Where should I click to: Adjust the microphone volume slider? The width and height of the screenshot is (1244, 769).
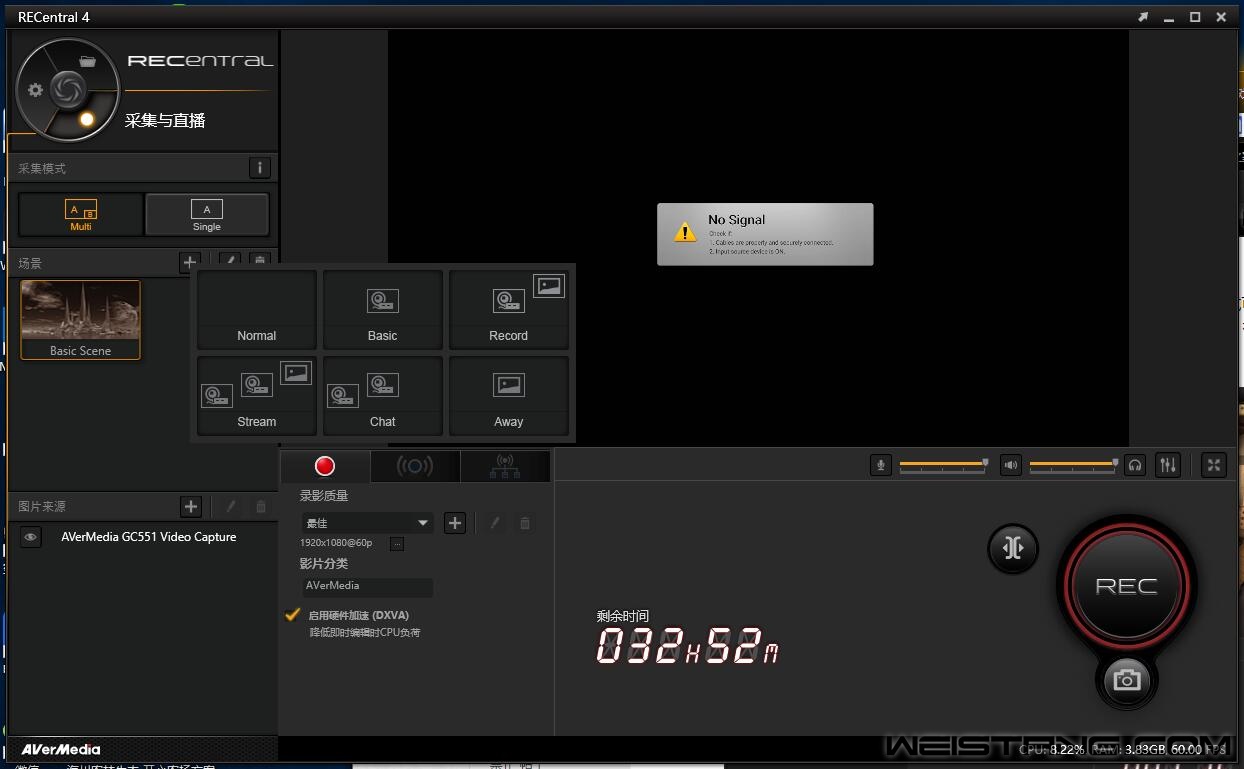click(943, 464)
